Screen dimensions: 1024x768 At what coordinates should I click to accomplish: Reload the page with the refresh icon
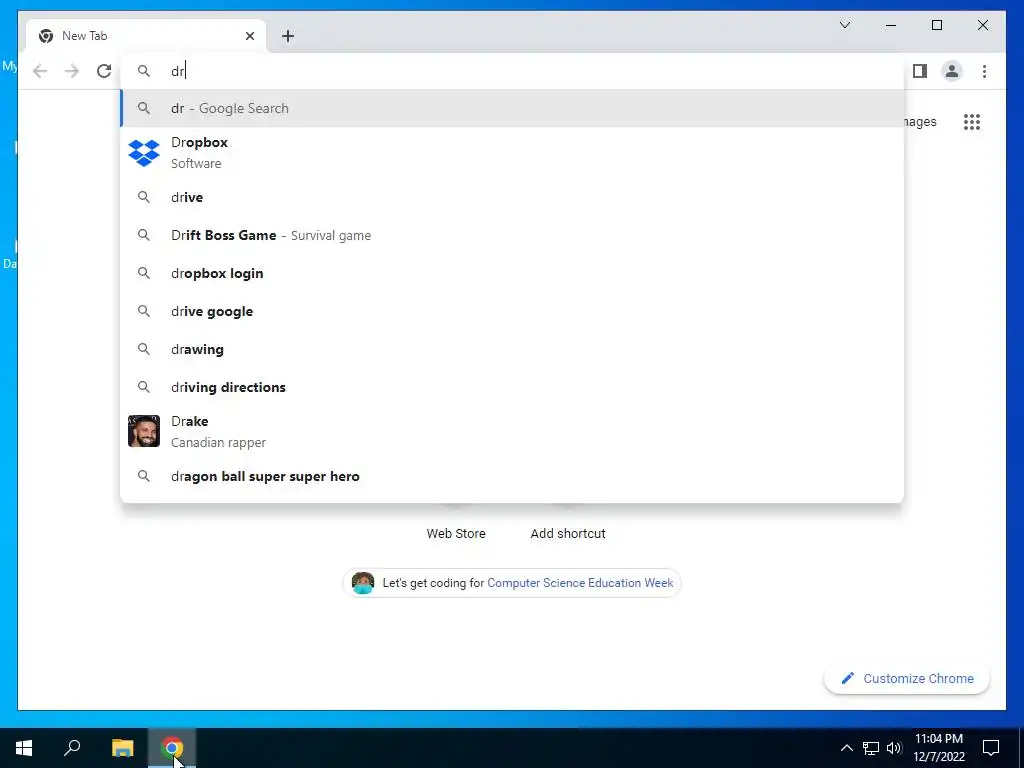pyautogui.click(x=104, y=71)
